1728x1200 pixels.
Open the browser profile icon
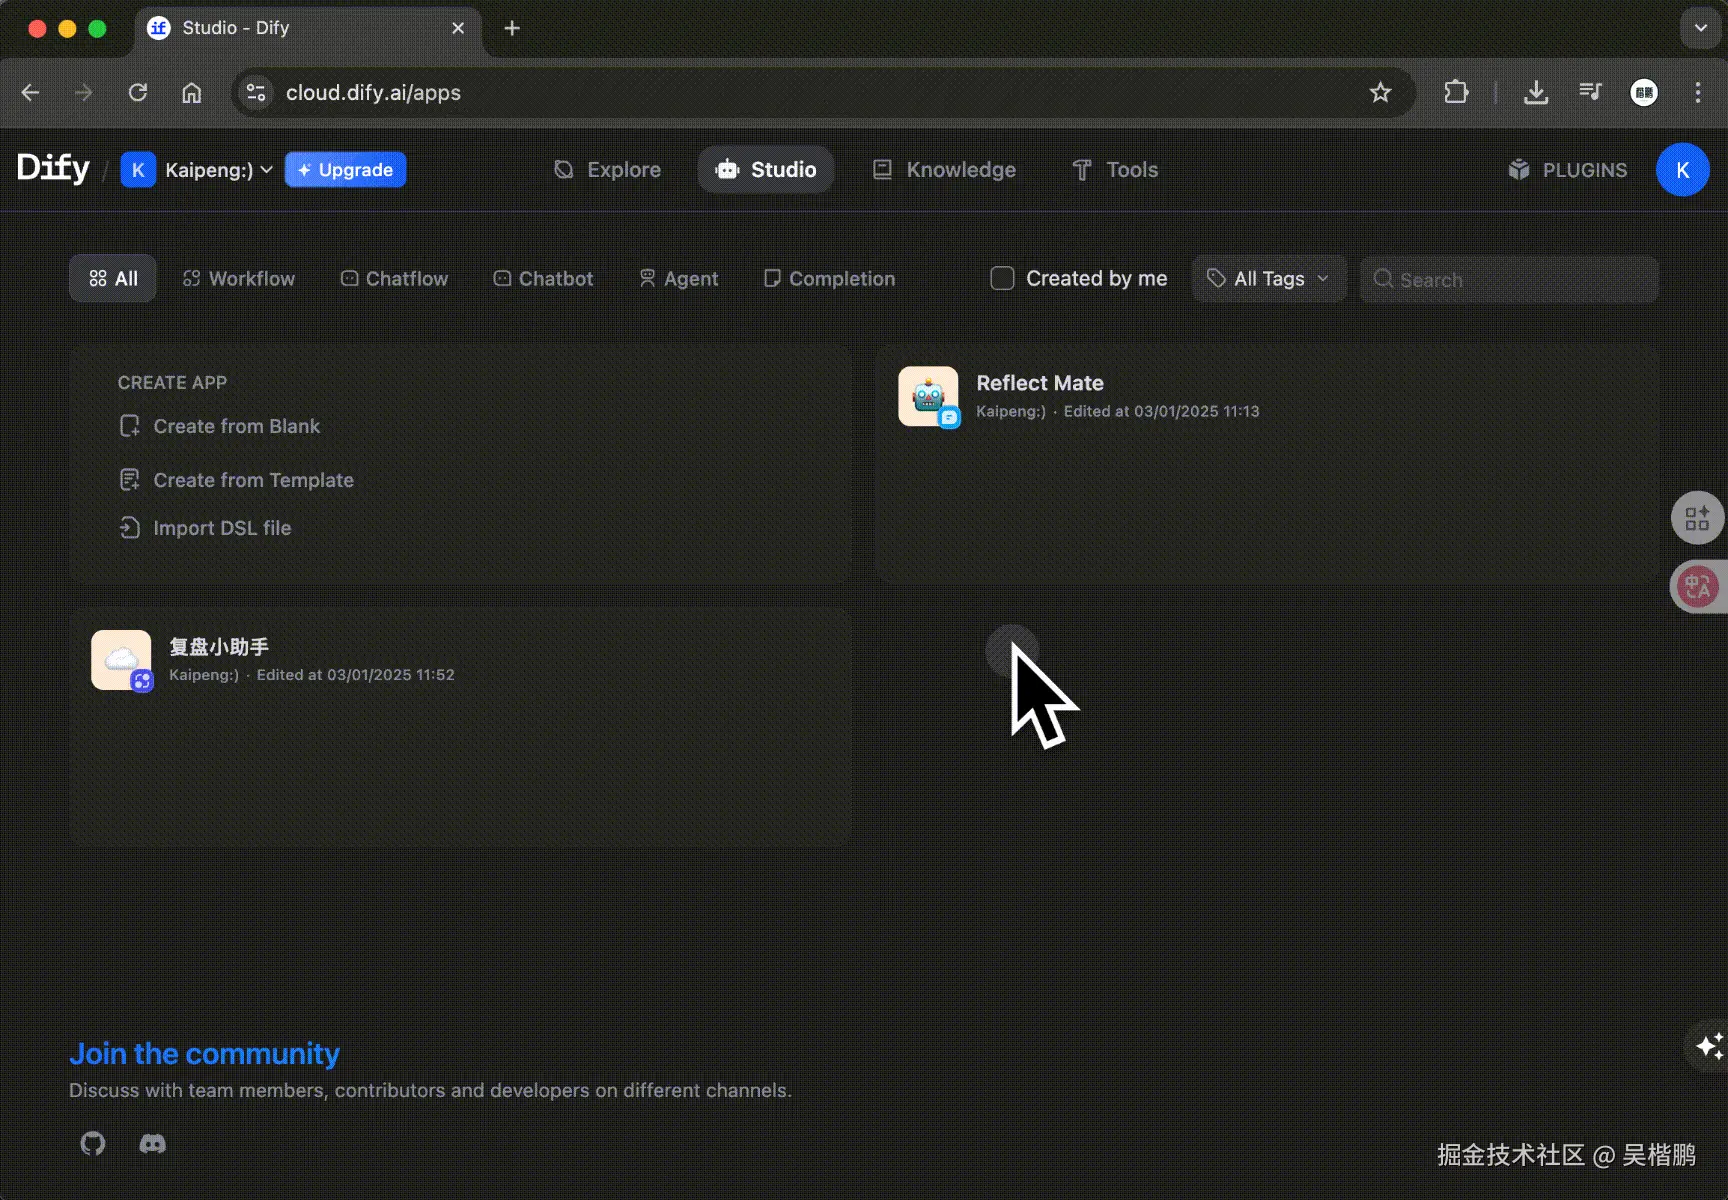tap(1644, 93)
